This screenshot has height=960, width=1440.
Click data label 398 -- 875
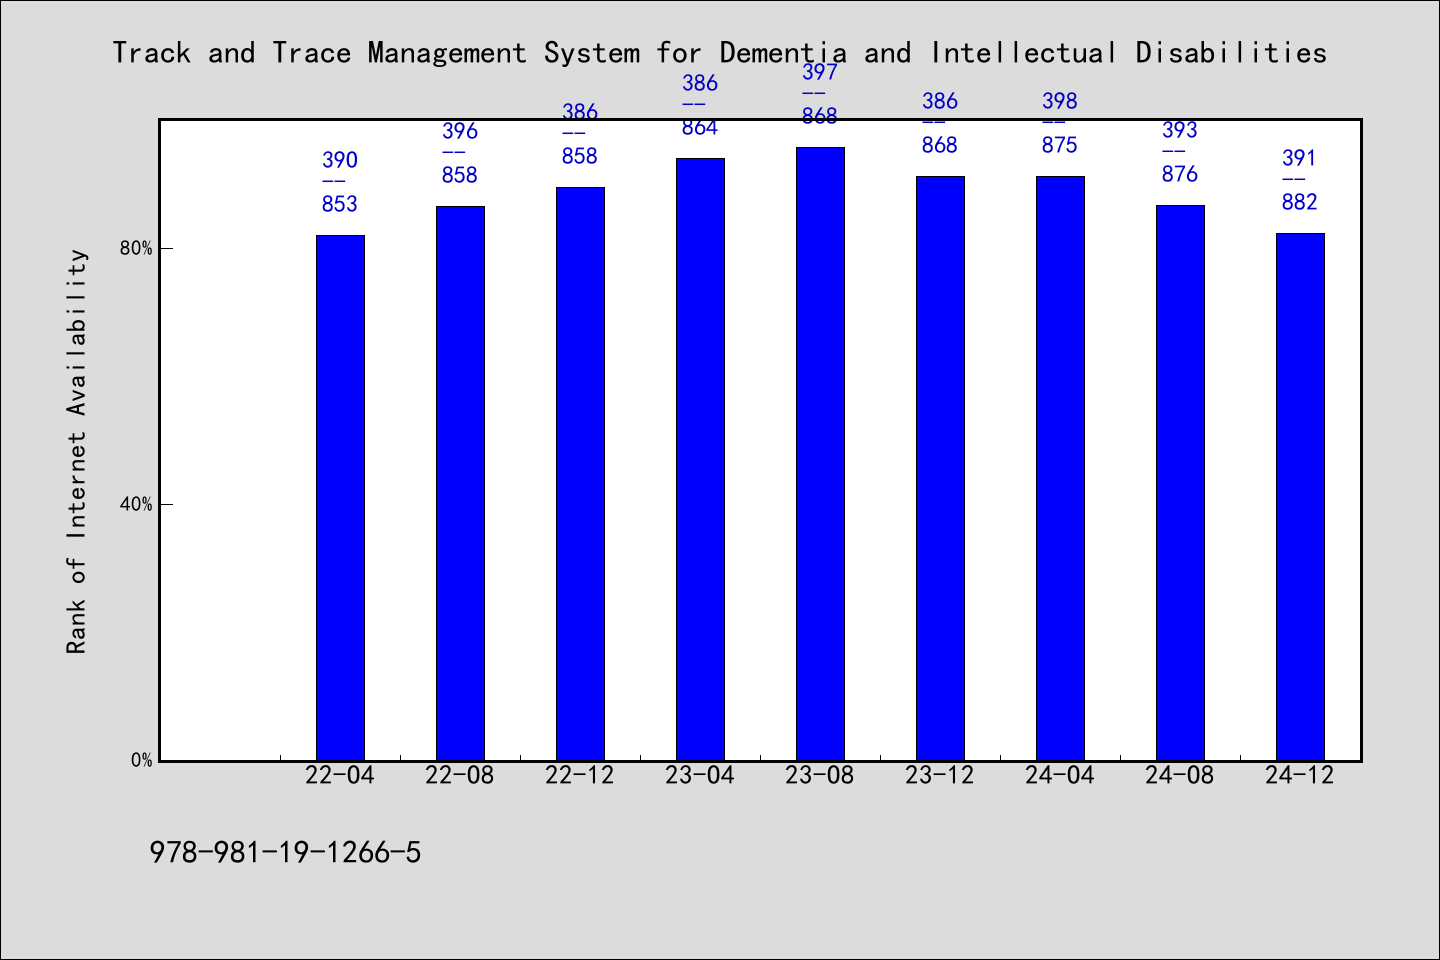pyautogui.click(x=1060, y=123)
